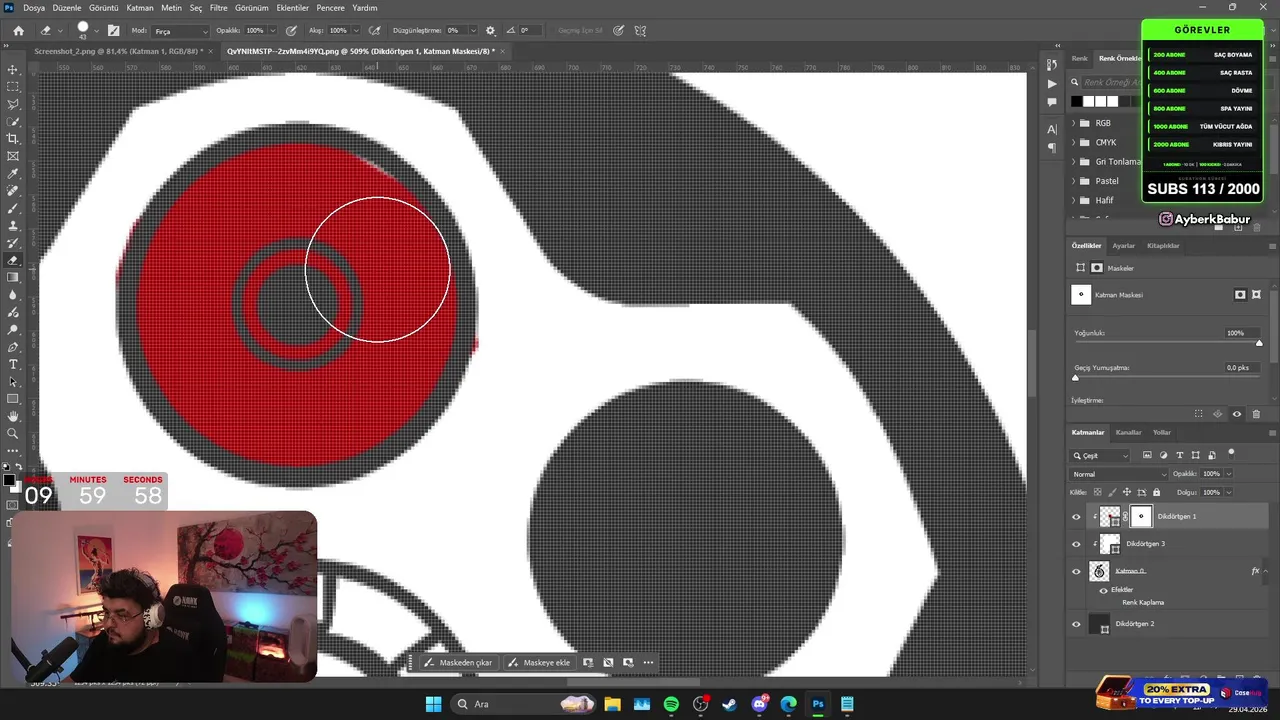Screen dimensions: 1280x720
Task: Filter layers by type layers (T icon)
Action: [1180, 455]
